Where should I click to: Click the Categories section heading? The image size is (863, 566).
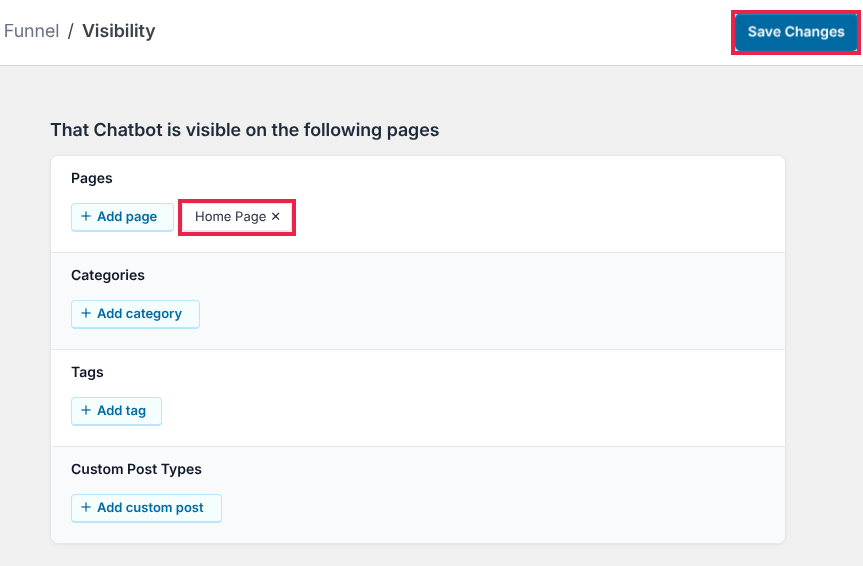pos(108,276)
